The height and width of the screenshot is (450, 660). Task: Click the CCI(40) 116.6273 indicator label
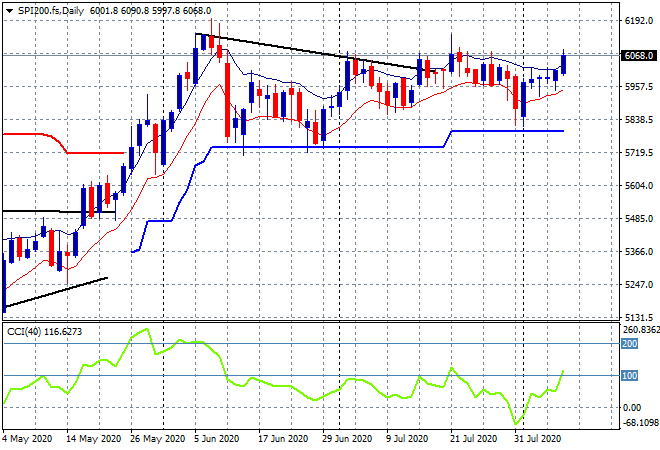coord(44,332)
